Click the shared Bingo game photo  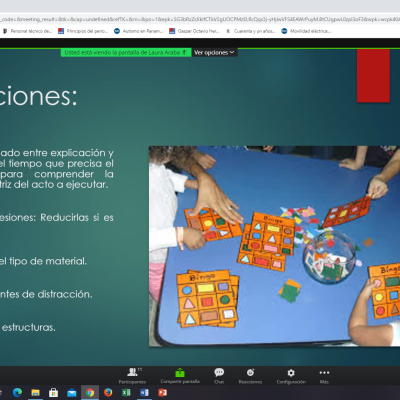[x=274, y=246]
